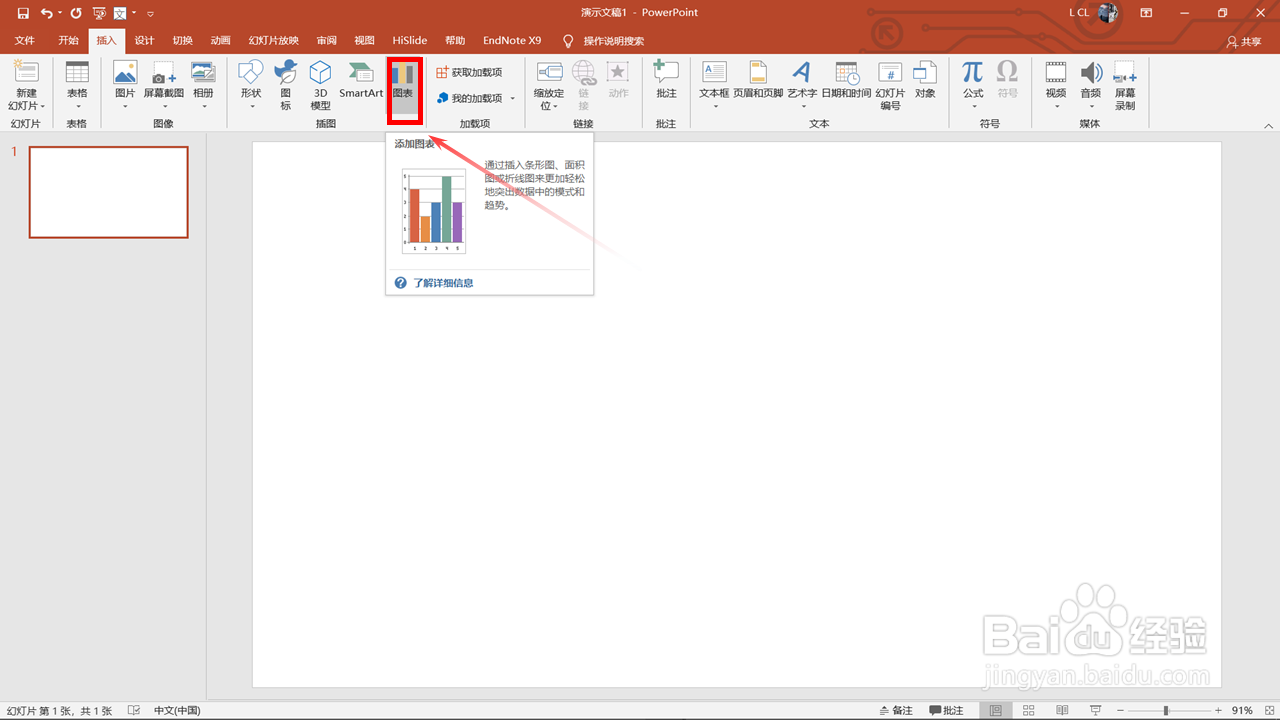
Task: Switch to the 设计 tab
Action: click(144, 41)
